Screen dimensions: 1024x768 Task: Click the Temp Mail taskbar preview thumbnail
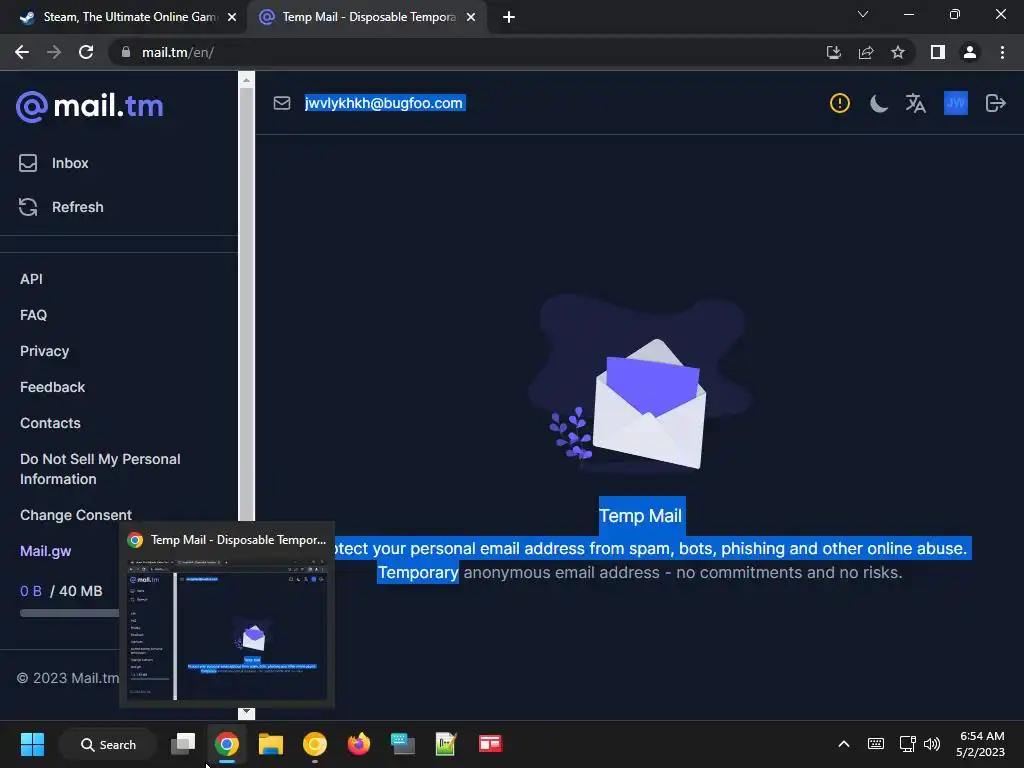[227, 628]
